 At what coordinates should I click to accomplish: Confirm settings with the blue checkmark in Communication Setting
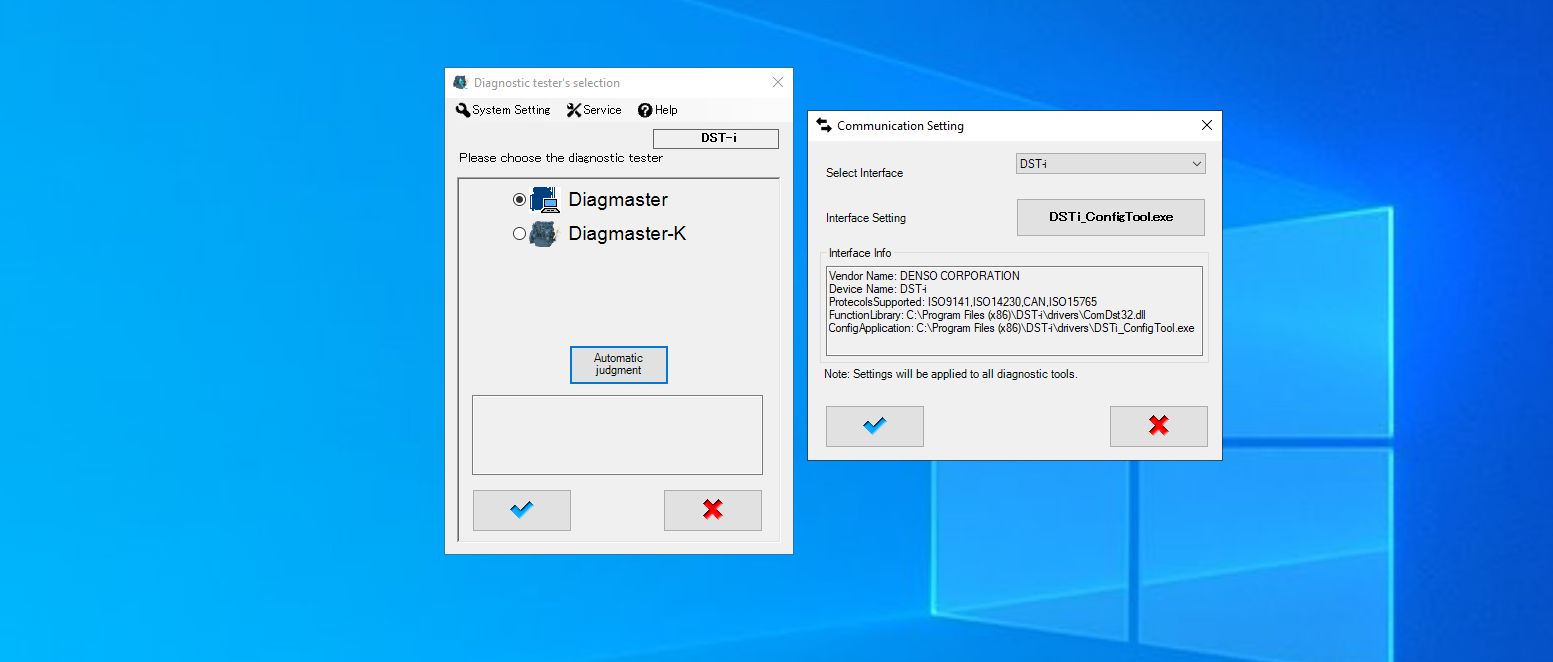coord(874,426)
